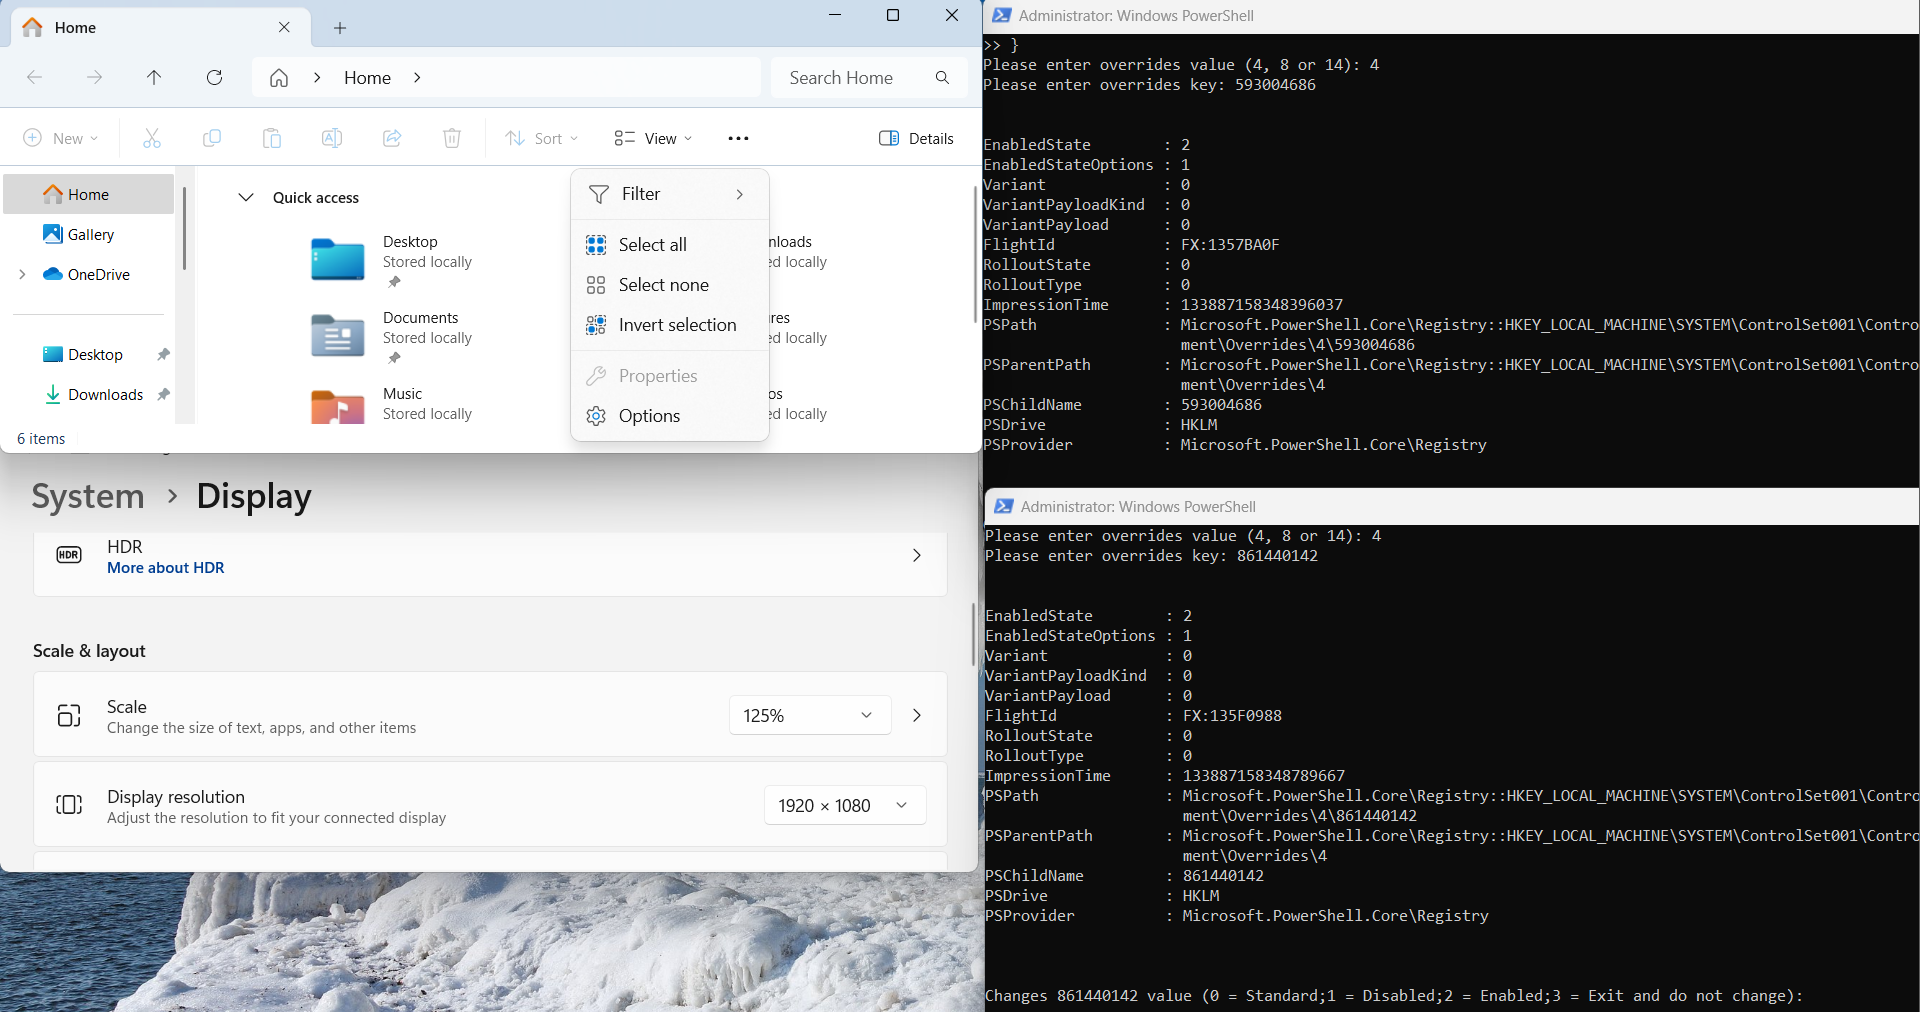Expand the HDR settings chevron

[917, 556]
